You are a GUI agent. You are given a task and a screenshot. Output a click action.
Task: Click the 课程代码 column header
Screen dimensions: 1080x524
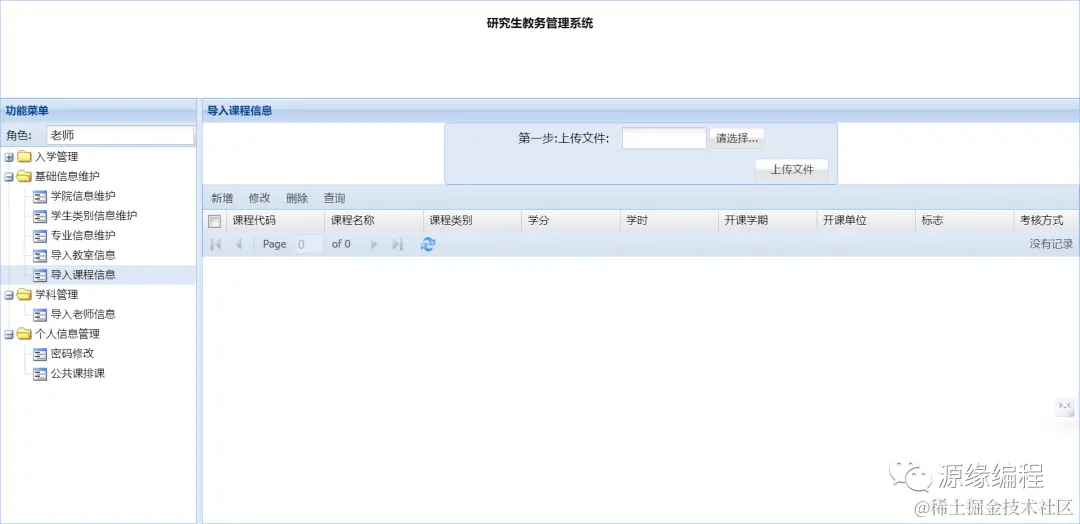(x=275, y=221)
